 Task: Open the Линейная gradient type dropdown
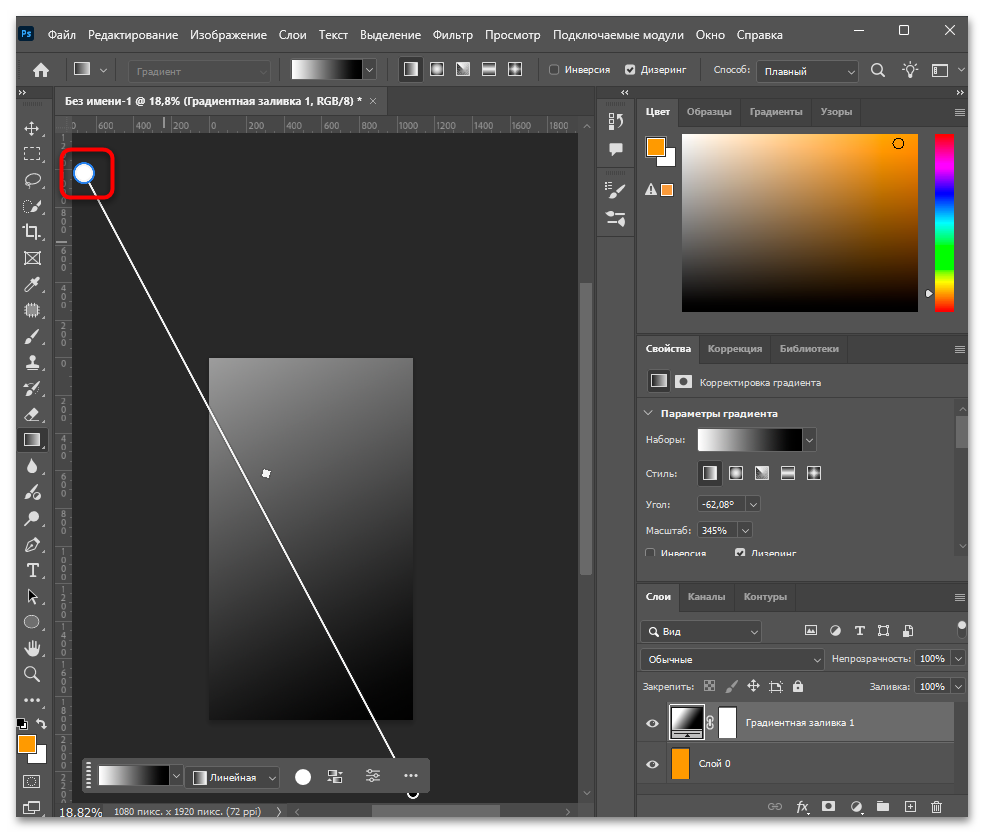[234, 777]
